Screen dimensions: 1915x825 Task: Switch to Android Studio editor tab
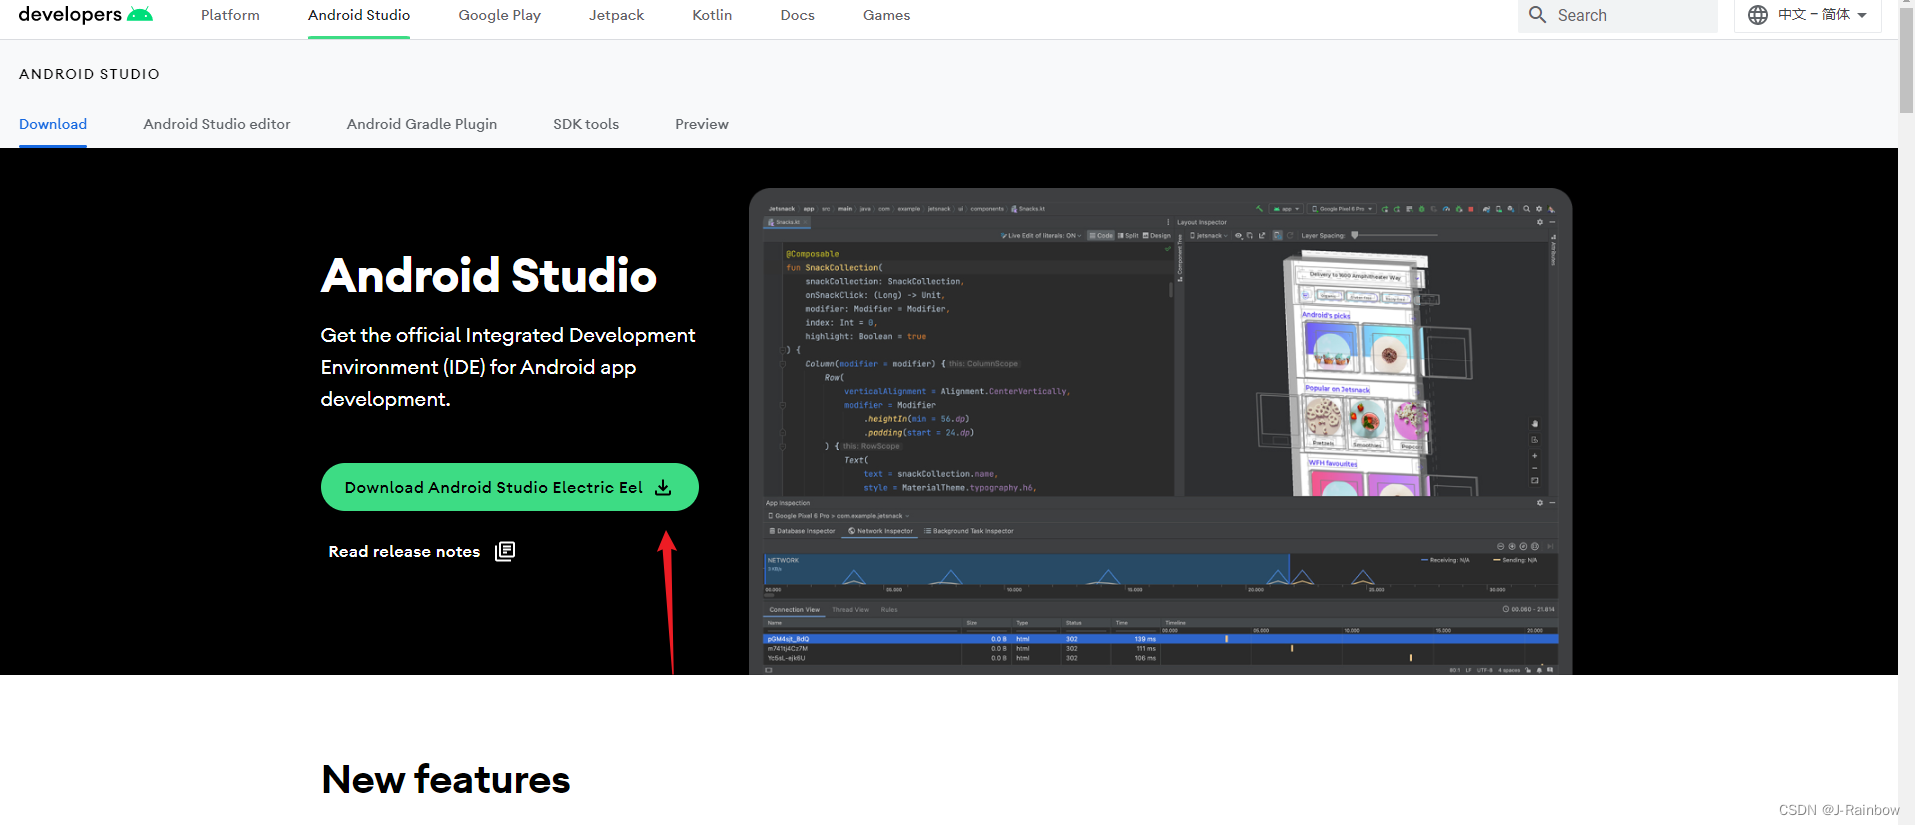(217, 124)
